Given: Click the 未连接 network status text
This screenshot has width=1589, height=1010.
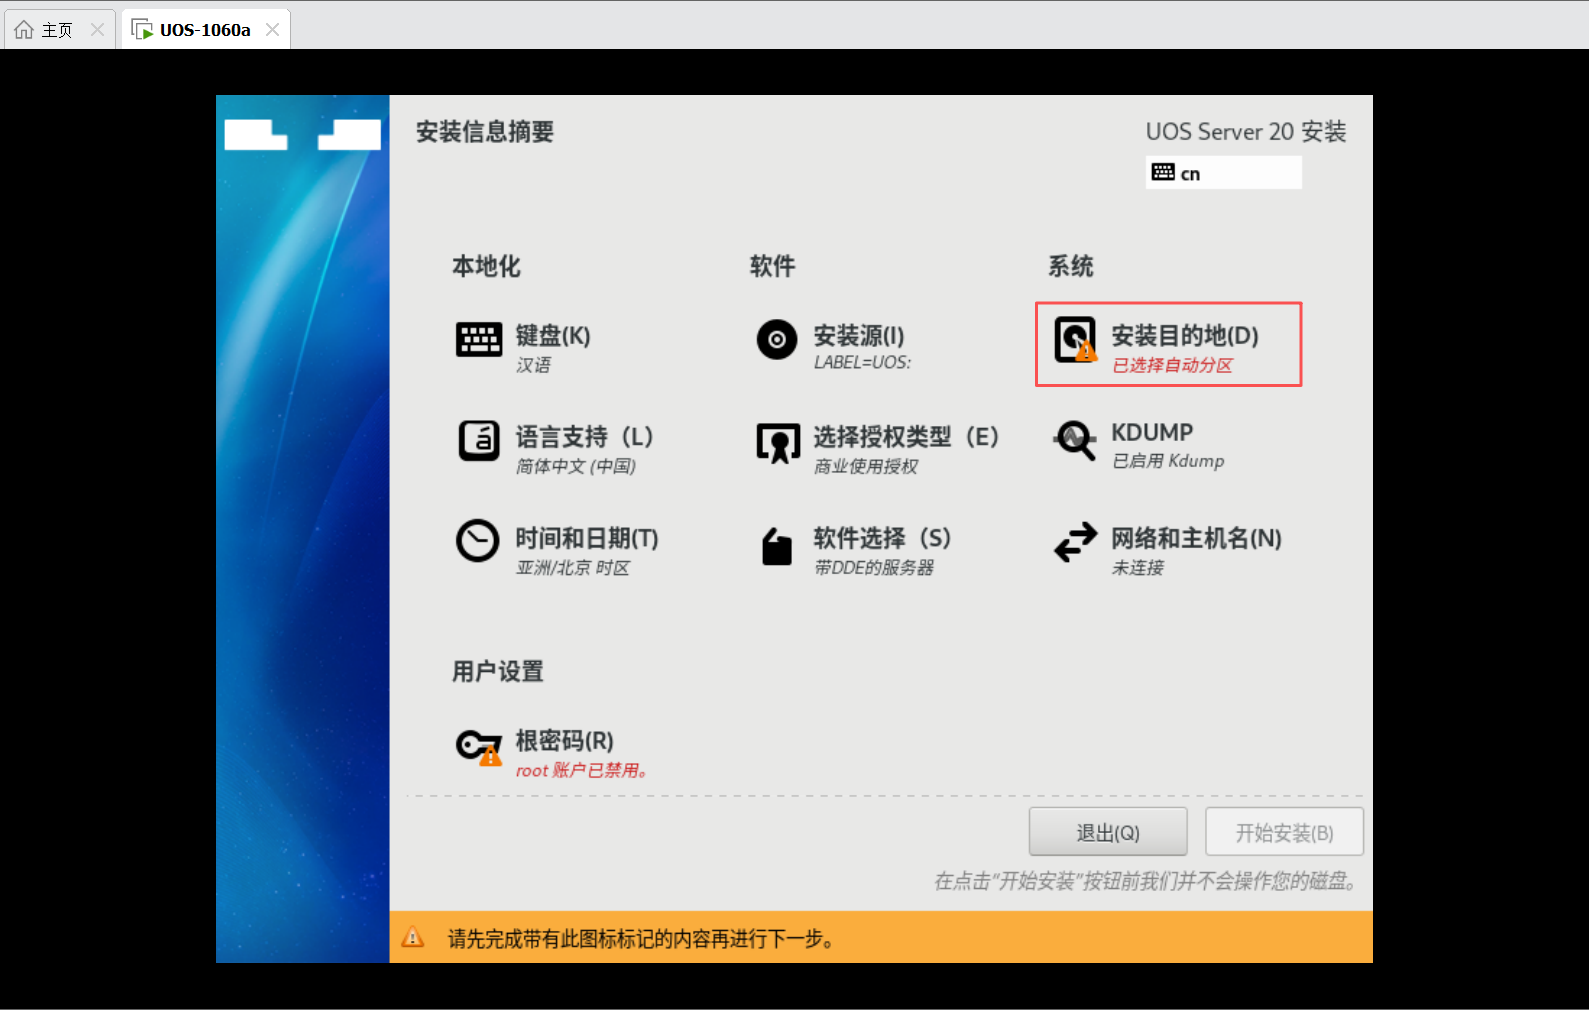Looking at the screenshot, I should click(x=1138, y=568).
